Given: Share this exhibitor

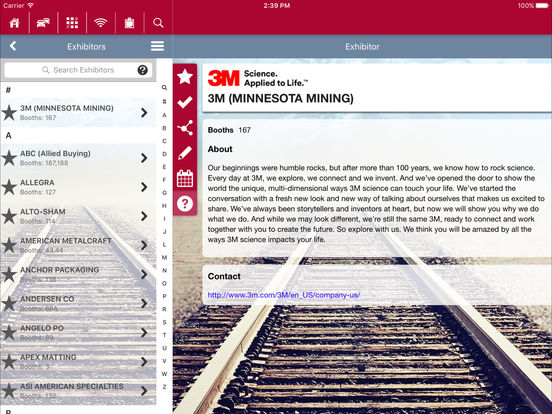Looking at the screenshot, I should [185, 128].
